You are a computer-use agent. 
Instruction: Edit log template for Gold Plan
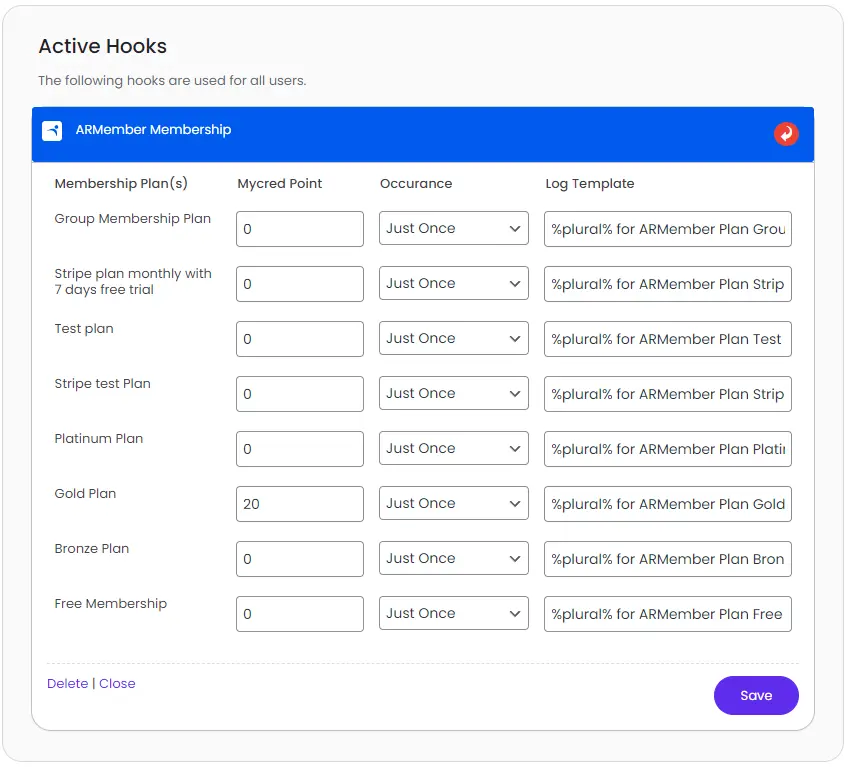point(668,504)
